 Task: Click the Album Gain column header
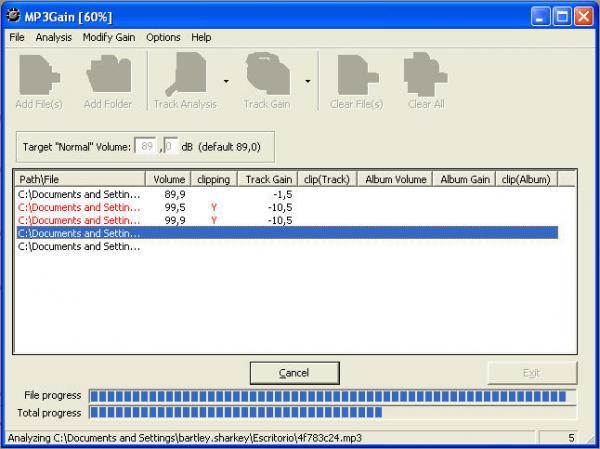pos(464,179)
